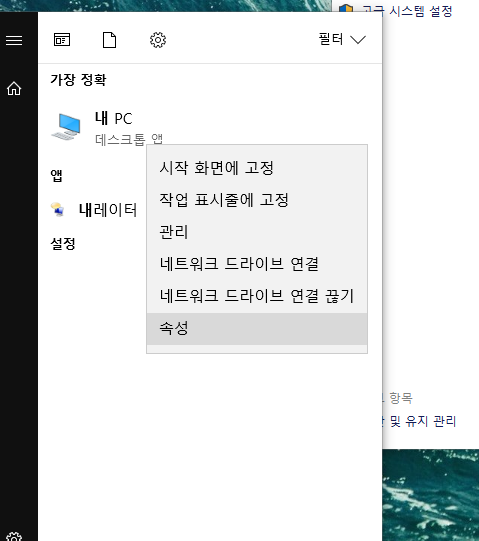The image size is (479, 541).
Task: Filter results by Apps icon
Action: click(62, 40)
